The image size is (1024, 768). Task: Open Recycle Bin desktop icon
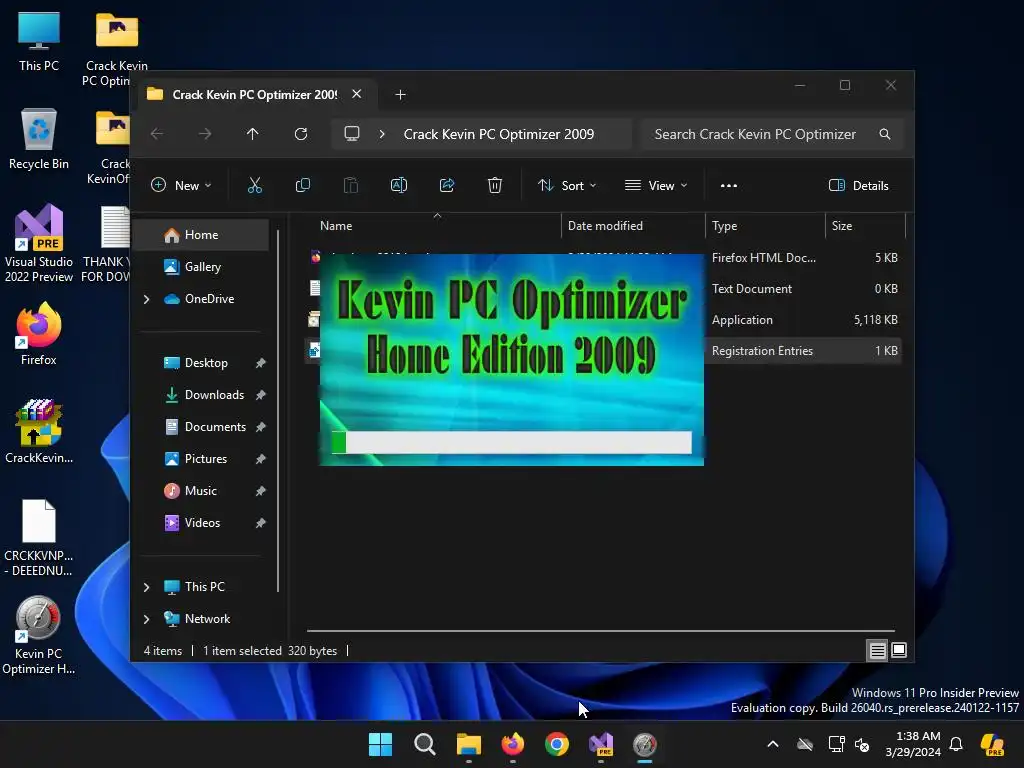pyautogui.click(x=39, y=140)
